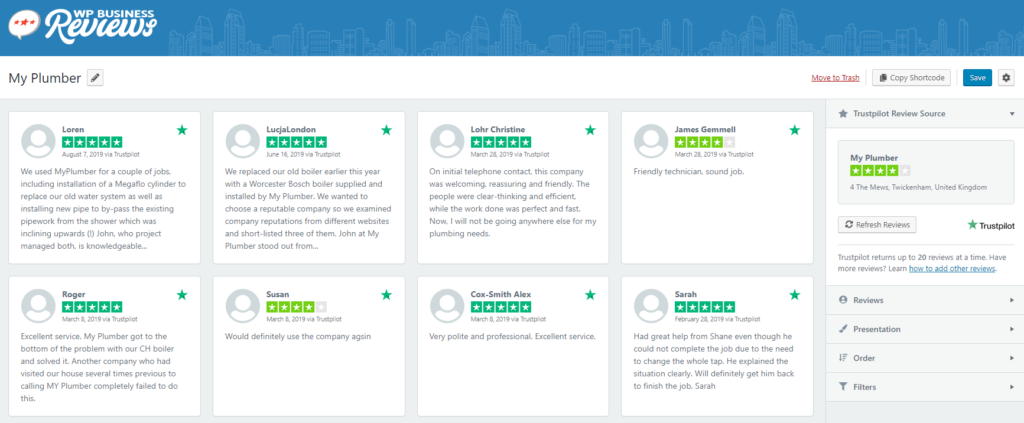Screen dimensions: 1024x423
Task: Click the Trustpilot star on Loren's review
Action: coord(182,130)
